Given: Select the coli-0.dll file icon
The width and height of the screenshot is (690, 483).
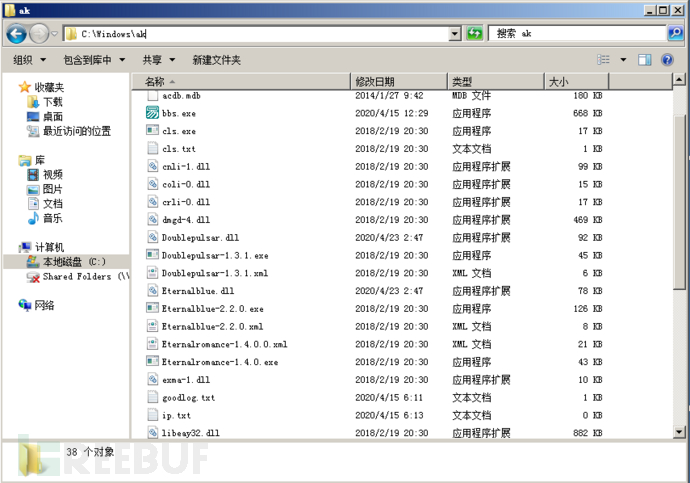Looking at the screenshot, I should (x=152, y=184).
